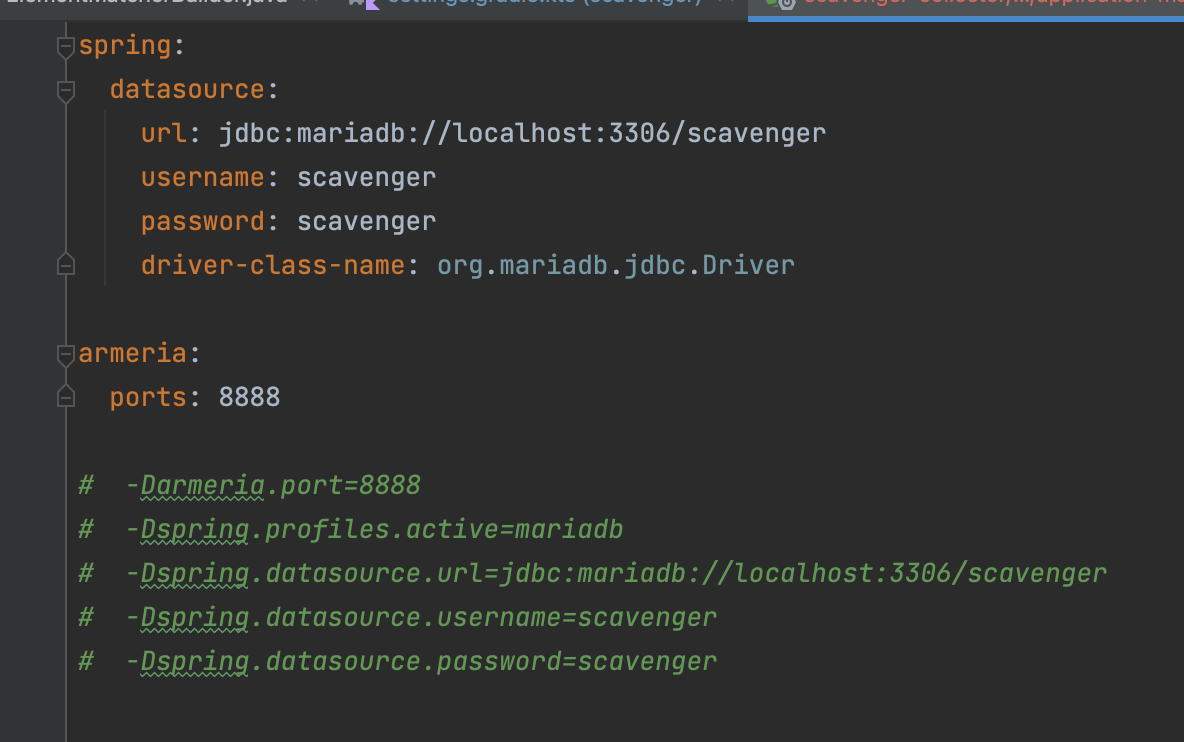This screenshot has height=742, width=1184.
Task: Click the datasource key
Action: pos(187,90)
